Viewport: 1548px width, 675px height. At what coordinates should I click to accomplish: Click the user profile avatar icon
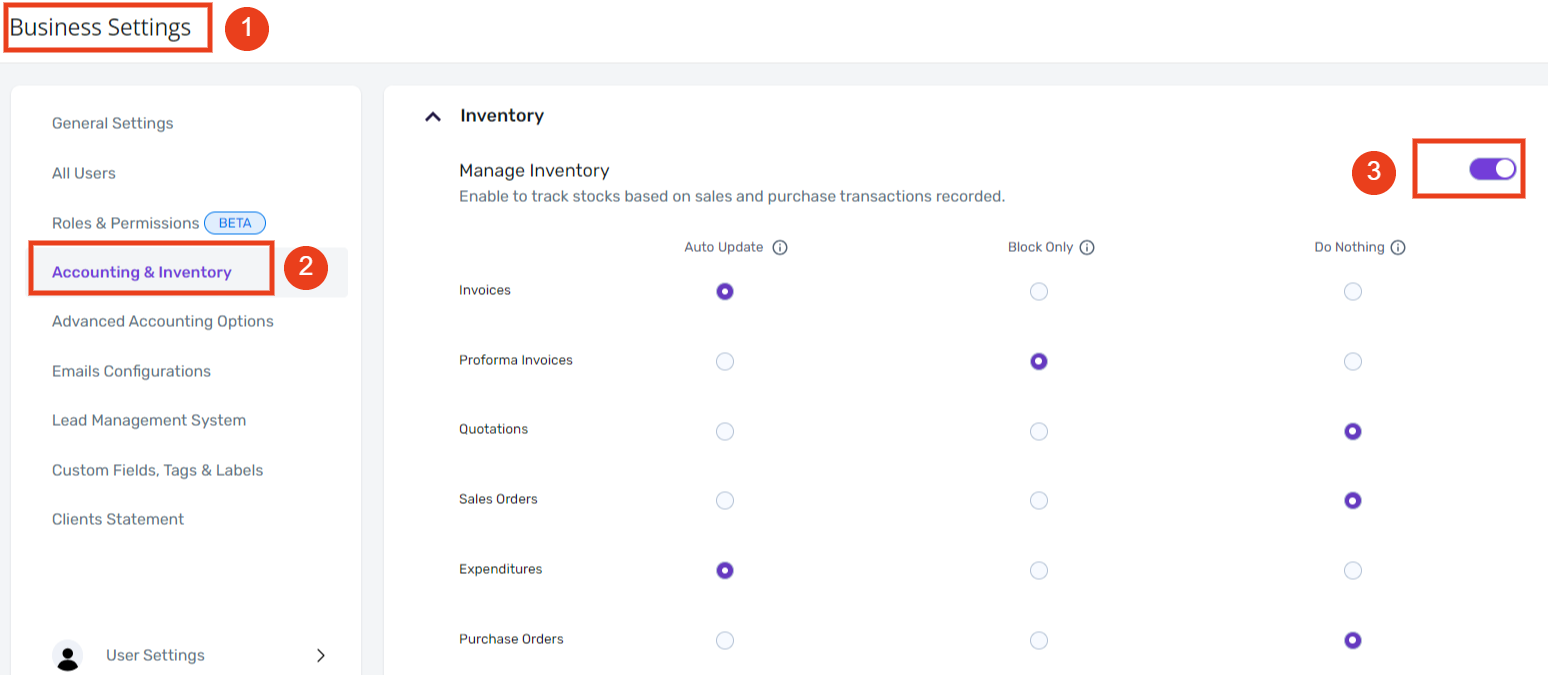68,656
